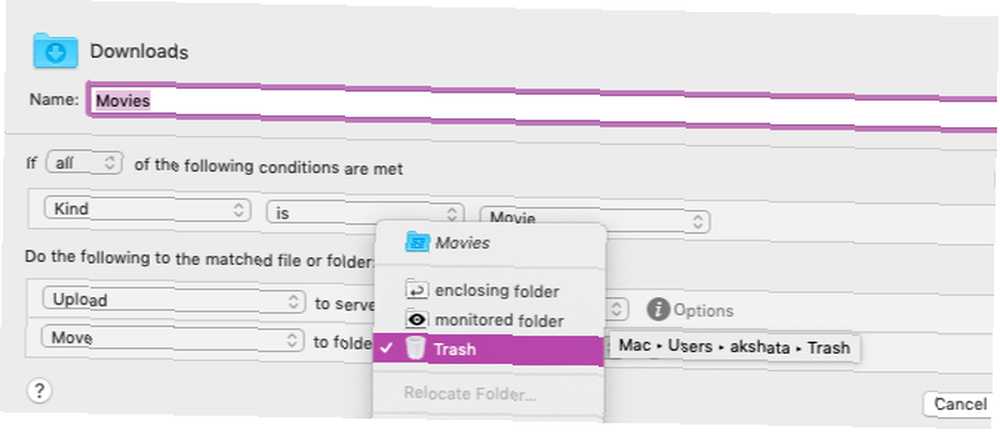Screen dimensions: 1000x432
Task: Open the 'all' conditions dropdown
Action: [x=84, y=163]
